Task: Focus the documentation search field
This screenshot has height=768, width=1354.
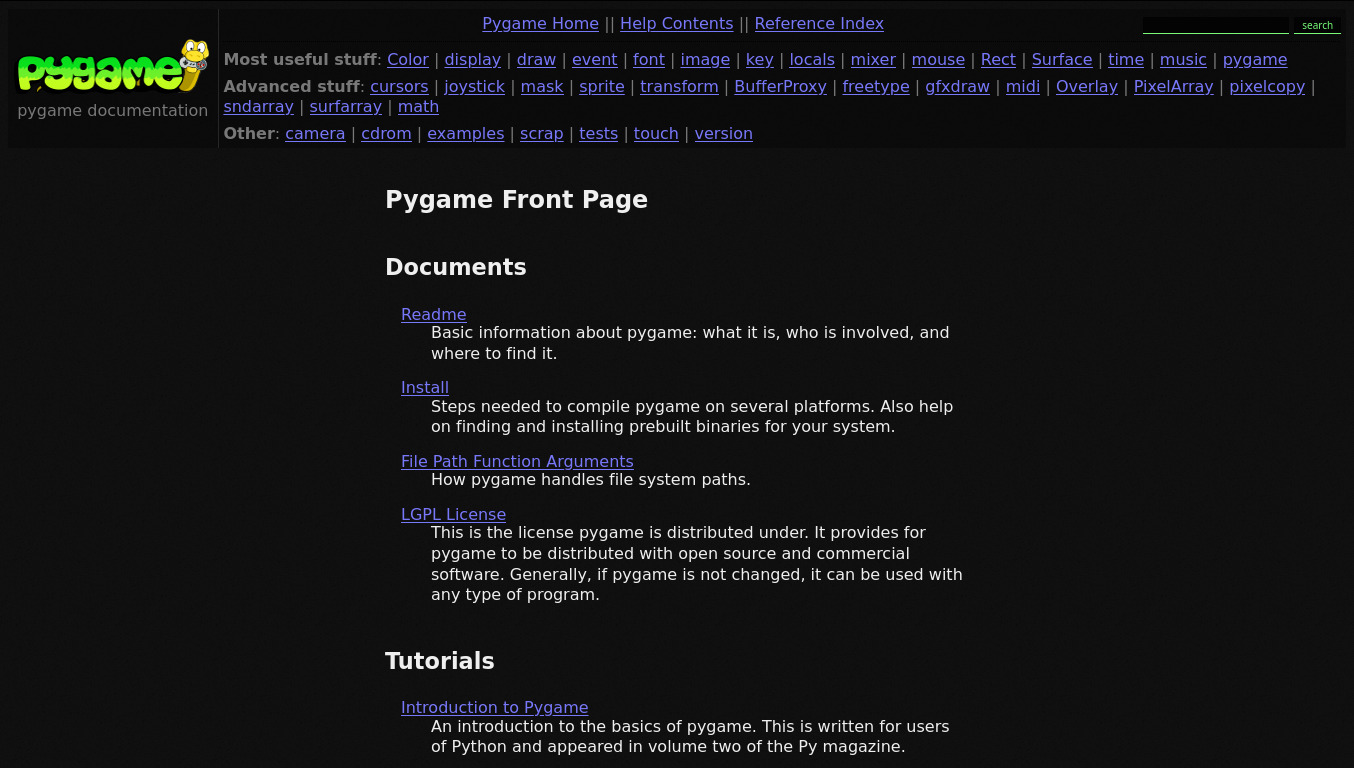Action: point(1215,25)
